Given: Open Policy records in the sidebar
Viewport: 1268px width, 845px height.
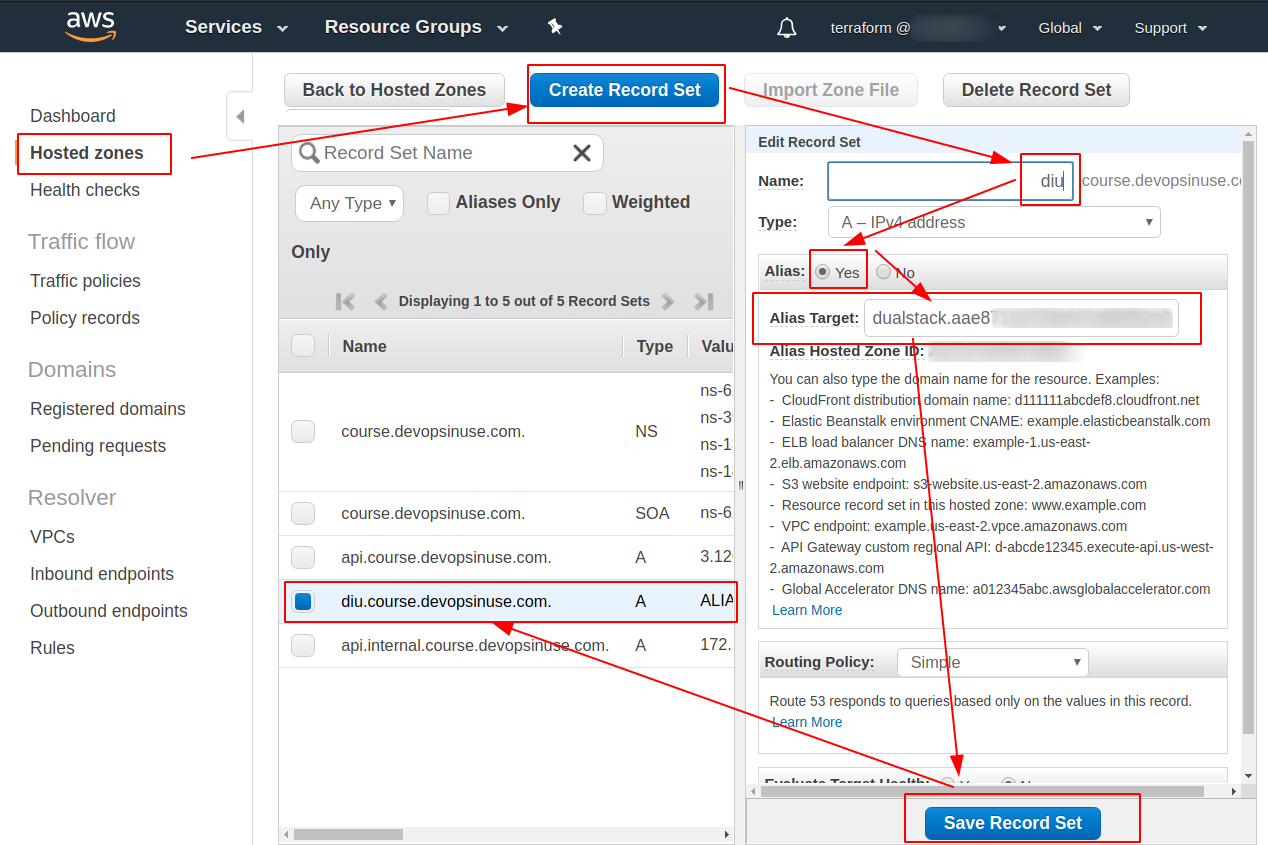Looking at the screenshot, I should [x=85, y=318].
